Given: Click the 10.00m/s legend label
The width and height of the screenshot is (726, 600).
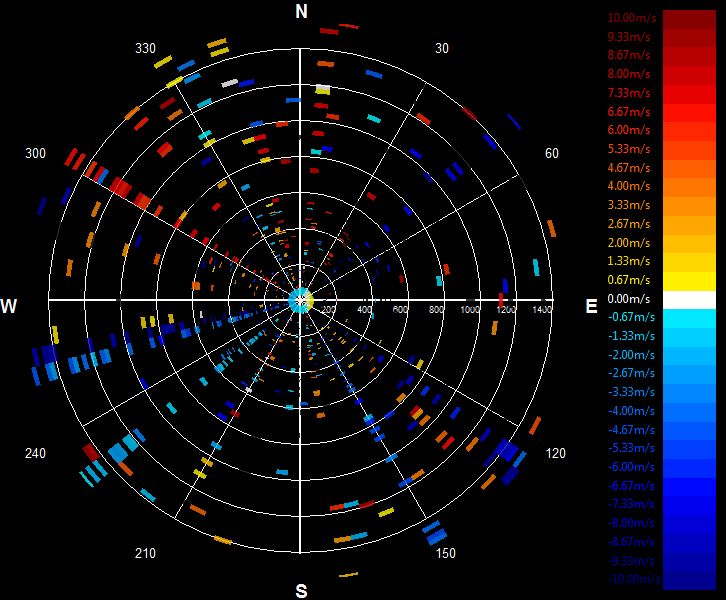Looking at the screenshot, I should coord(632,18).
